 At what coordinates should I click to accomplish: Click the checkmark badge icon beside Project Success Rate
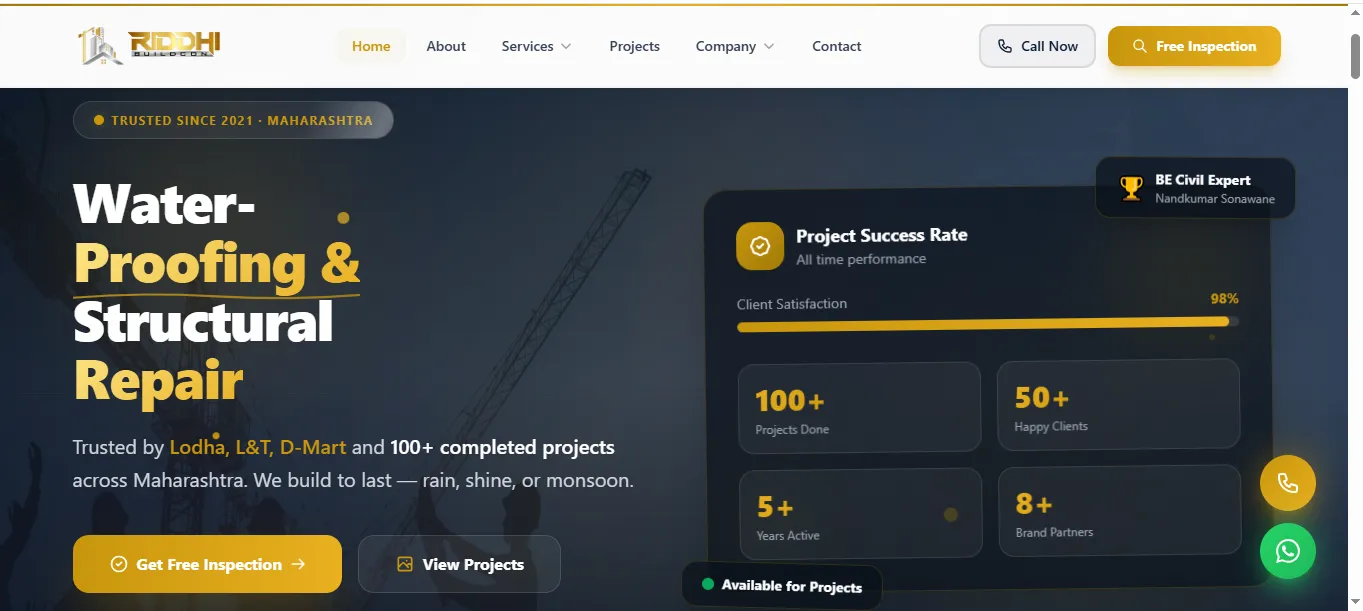pyautogui.click(x=760, y=246)
